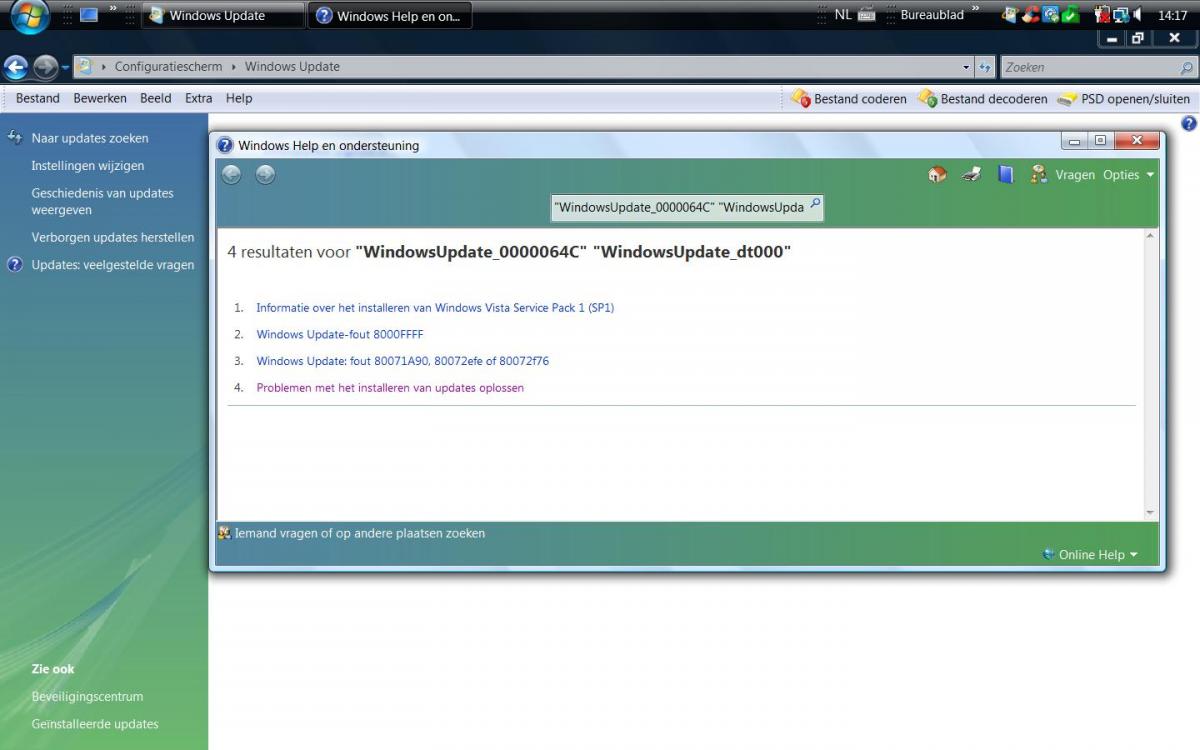The image size is (1200, 750).
Task: Switch to Windows Update taskbar button
Action: pyautogui.click(x=223, y=16)
